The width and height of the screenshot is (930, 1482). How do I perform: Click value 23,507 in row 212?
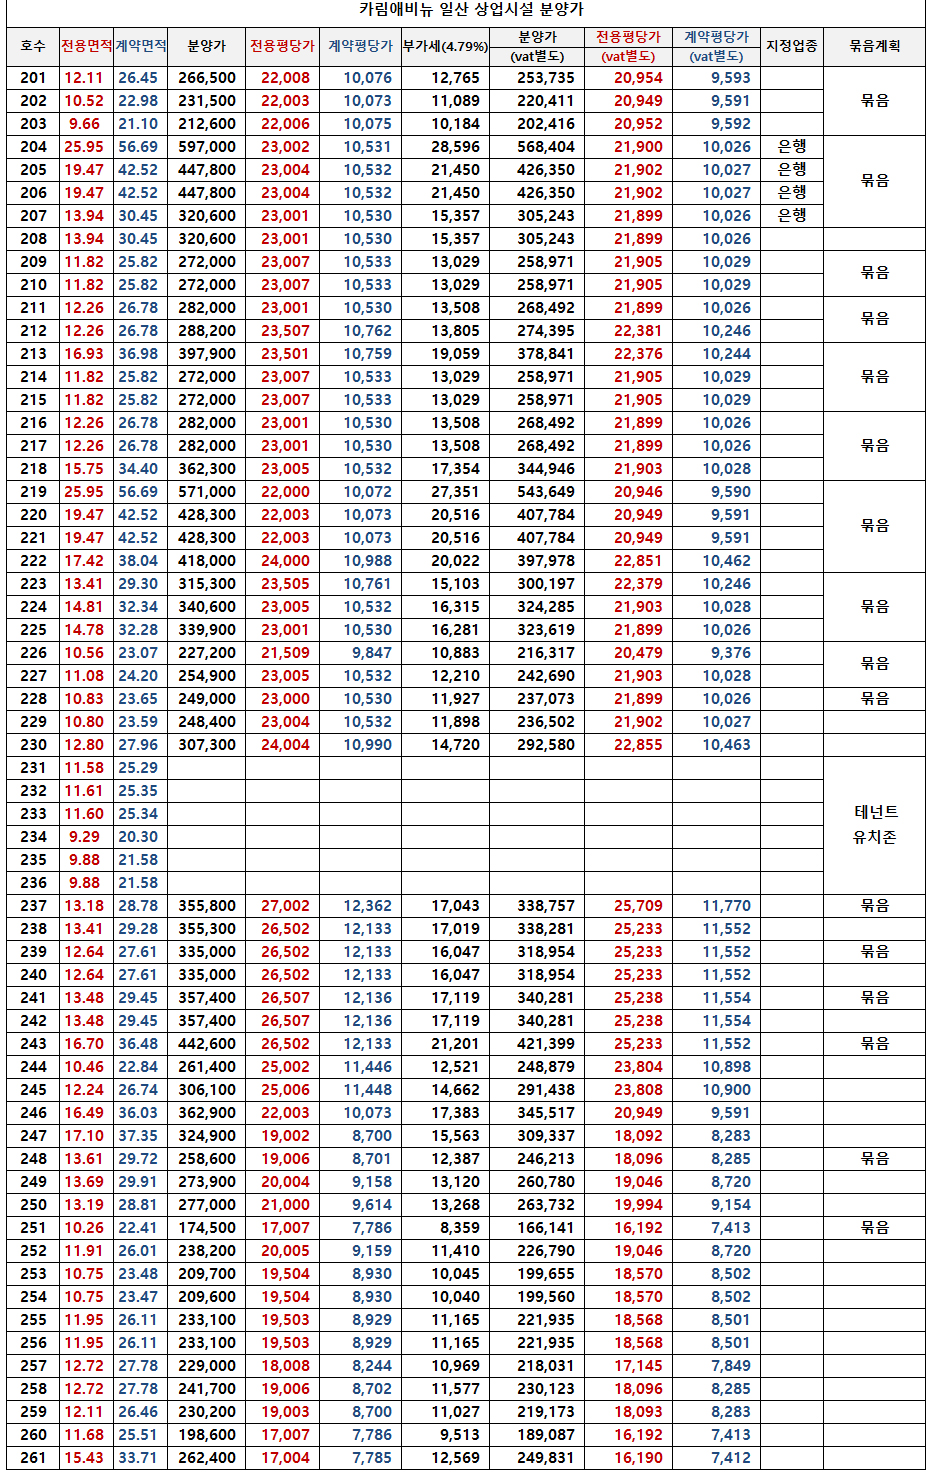(x=285, y=331)
